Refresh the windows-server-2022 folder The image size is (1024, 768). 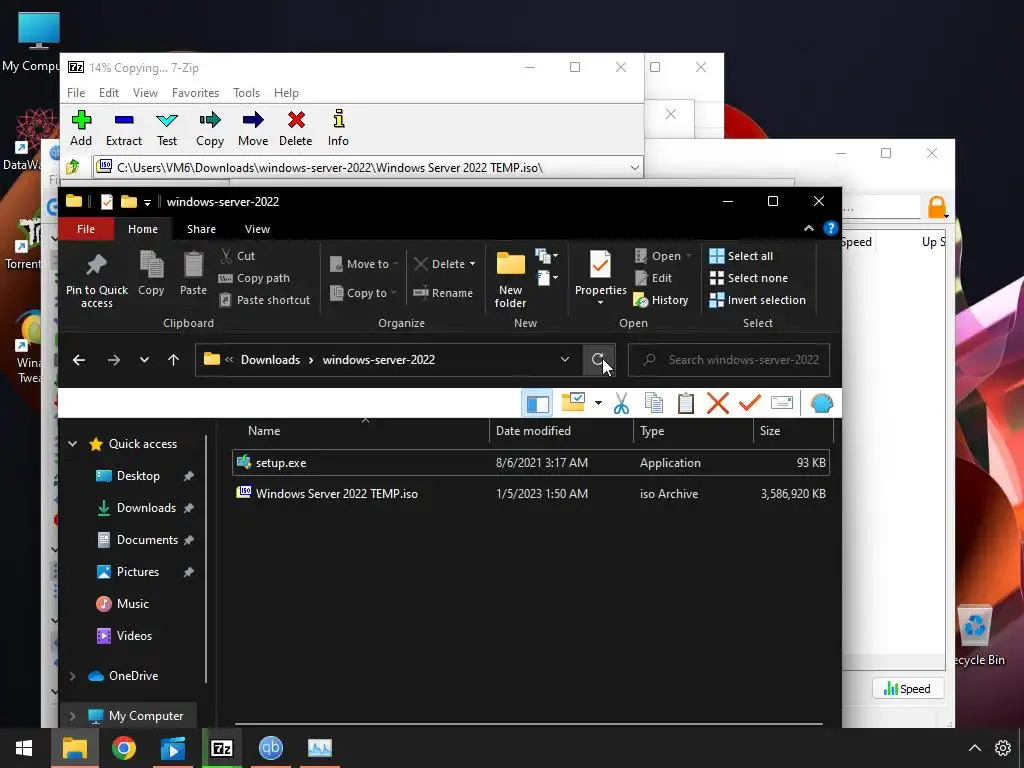[x=598, y=359]
